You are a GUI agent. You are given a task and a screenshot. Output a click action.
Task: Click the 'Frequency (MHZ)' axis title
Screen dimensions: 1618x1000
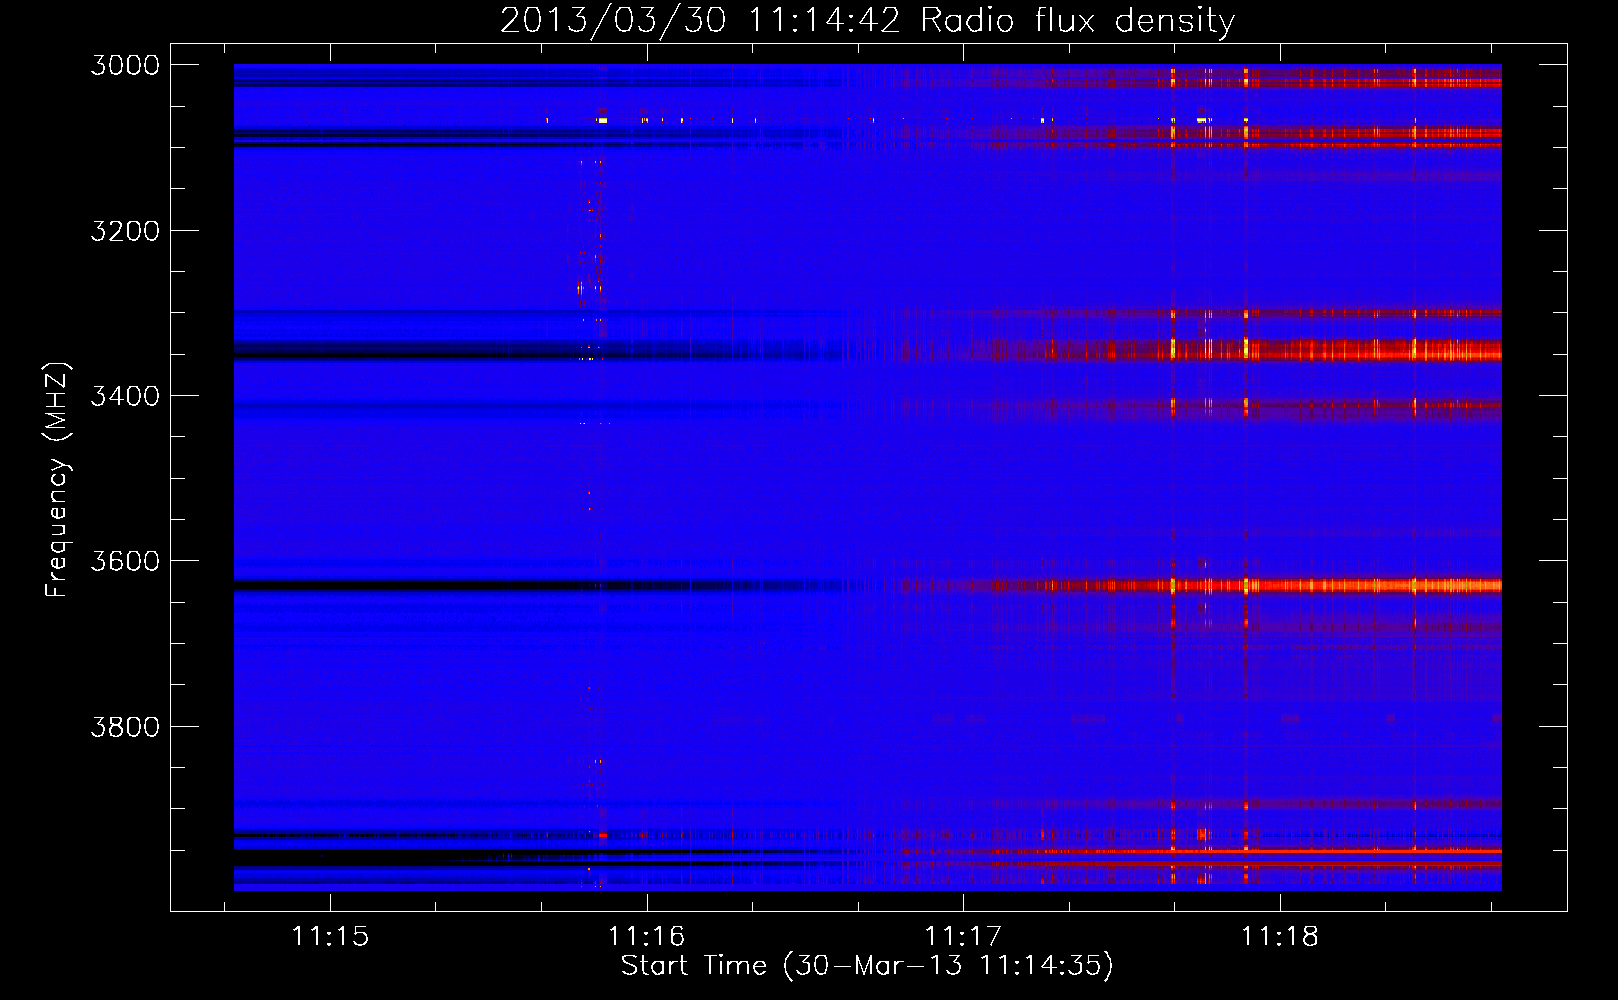(58, 480)
